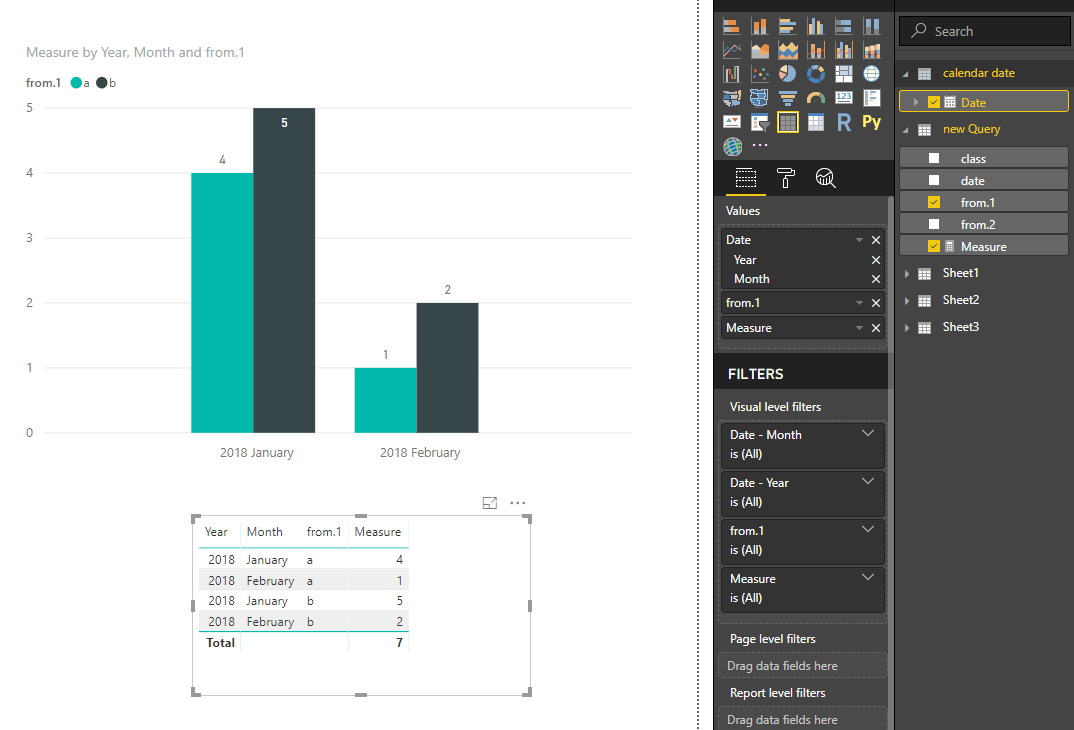Open the Measure value field dropdown
Image resolution: width=1074 pixels, height=730 pixels.
click(859, 328)
